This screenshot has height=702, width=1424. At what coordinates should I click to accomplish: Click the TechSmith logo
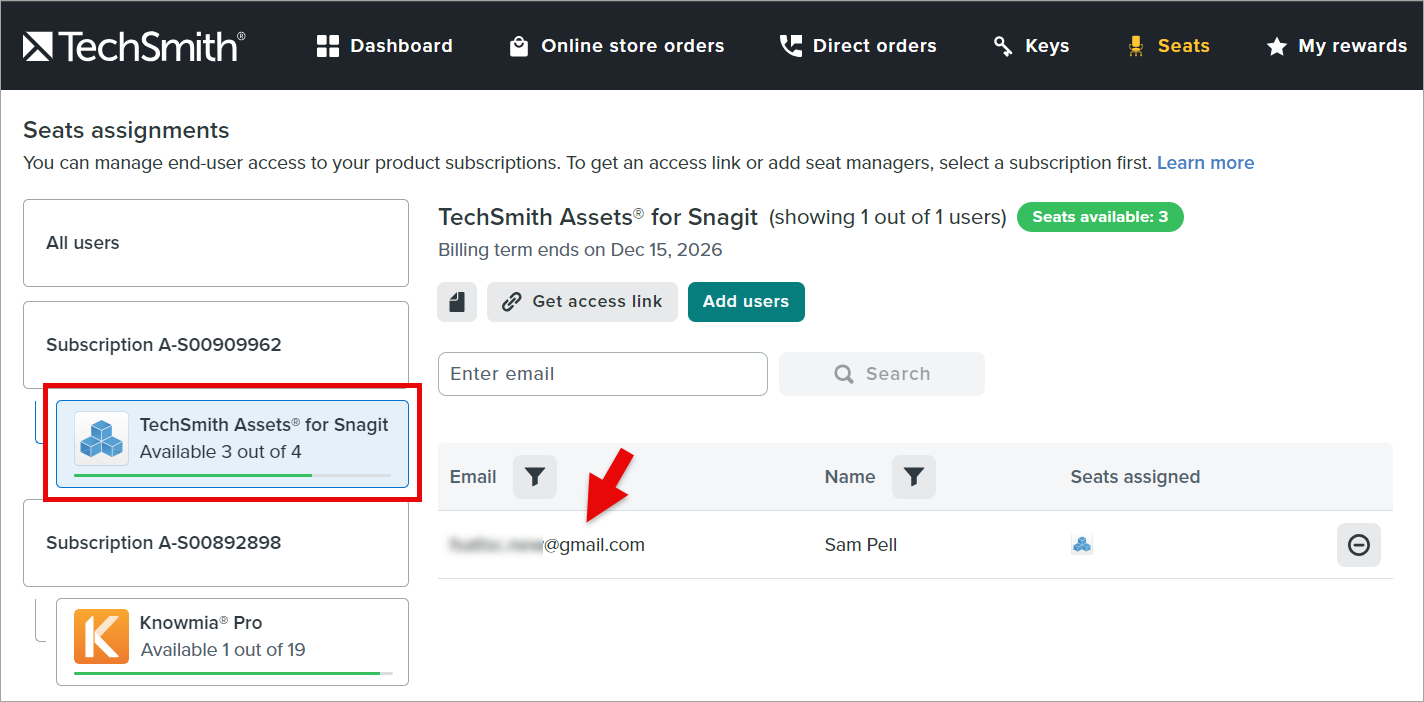coord(134,46)
